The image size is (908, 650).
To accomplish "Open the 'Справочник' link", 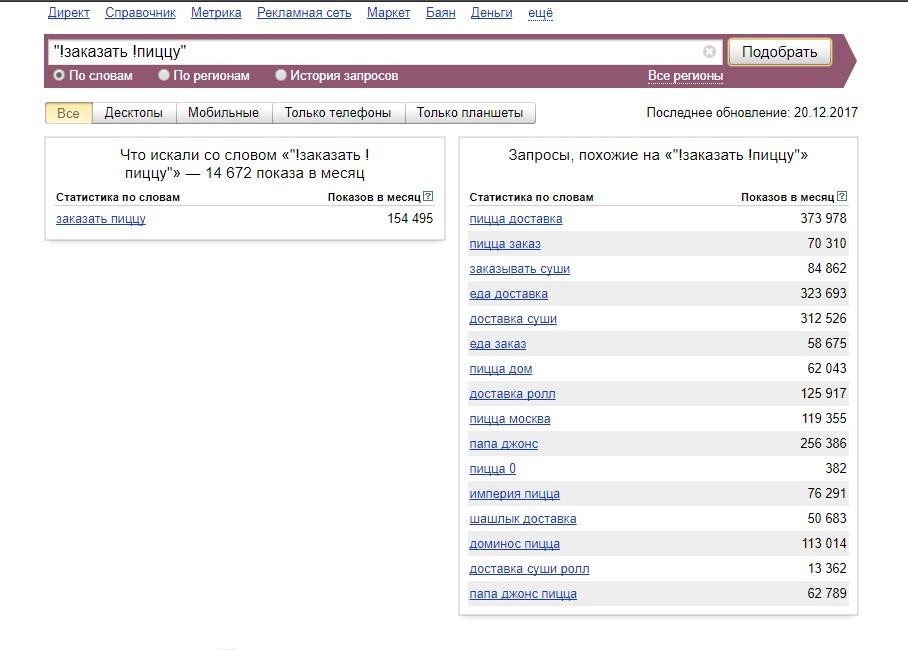I will pyautogui.click(x=140, y=13).
